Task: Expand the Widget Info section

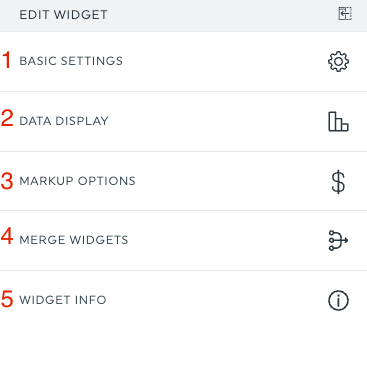Action: pos(183,300)
